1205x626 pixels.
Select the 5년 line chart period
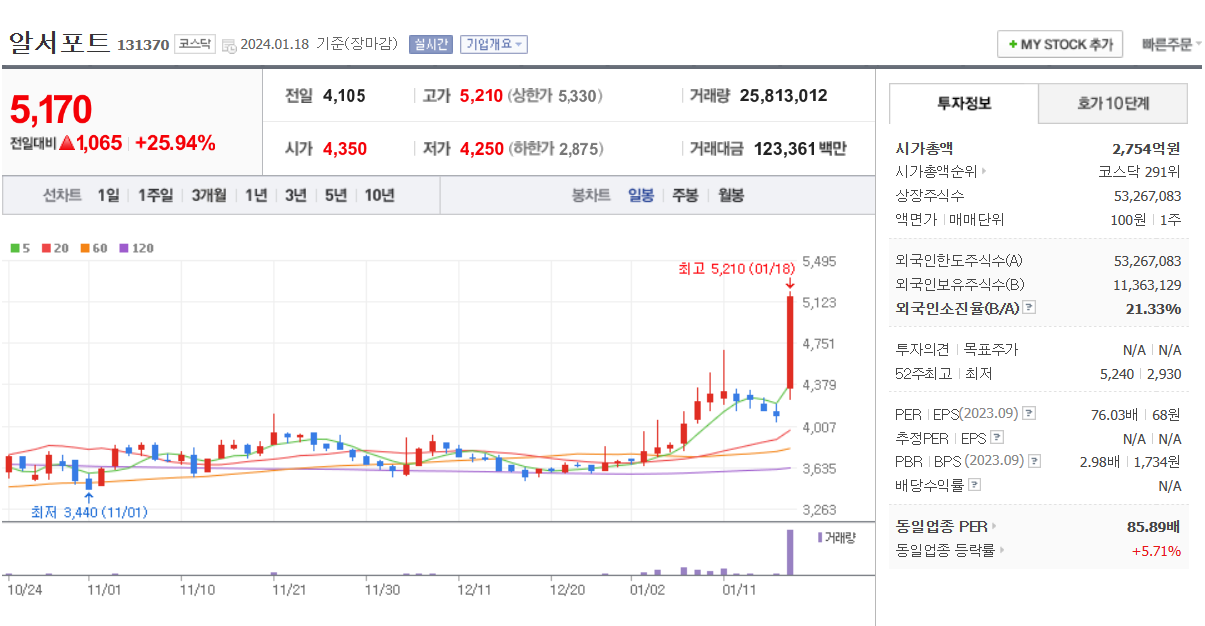[x=335, y=195]
